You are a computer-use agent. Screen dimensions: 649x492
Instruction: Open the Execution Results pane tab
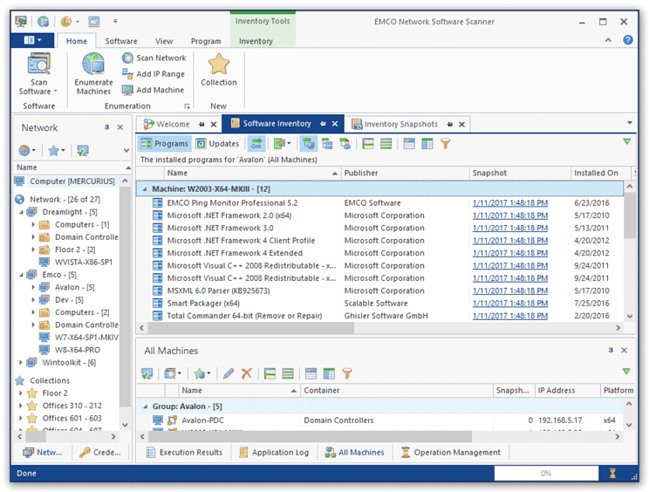tap(185, 452)
